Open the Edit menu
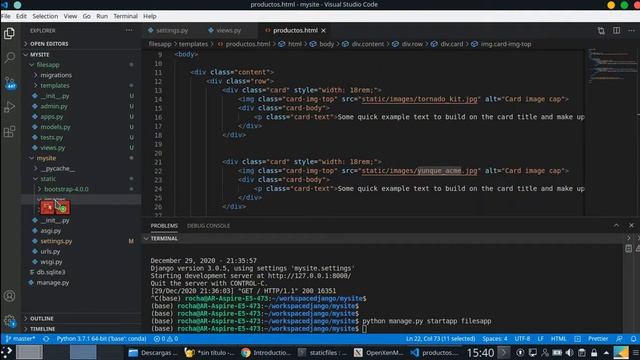Image resolution: width=640 pixels, height=360 pixels. coord(21,16)
